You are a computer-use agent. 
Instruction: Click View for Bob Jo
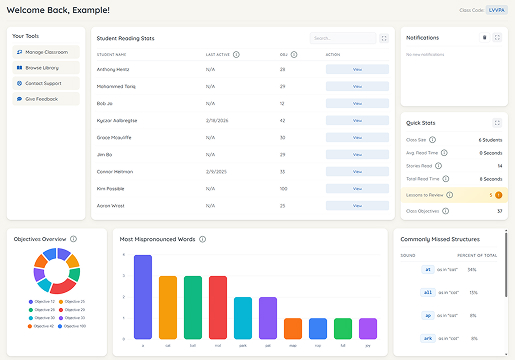[x=357, y=103]
